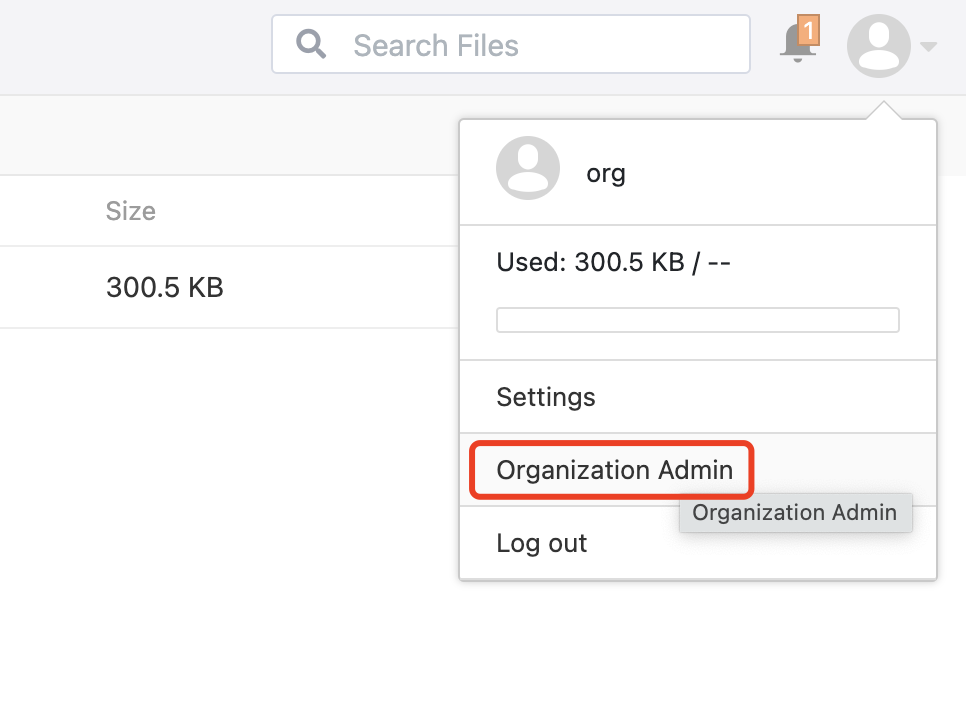
Task: Click the Search Files placeholder text
Action: coord(436,46)
